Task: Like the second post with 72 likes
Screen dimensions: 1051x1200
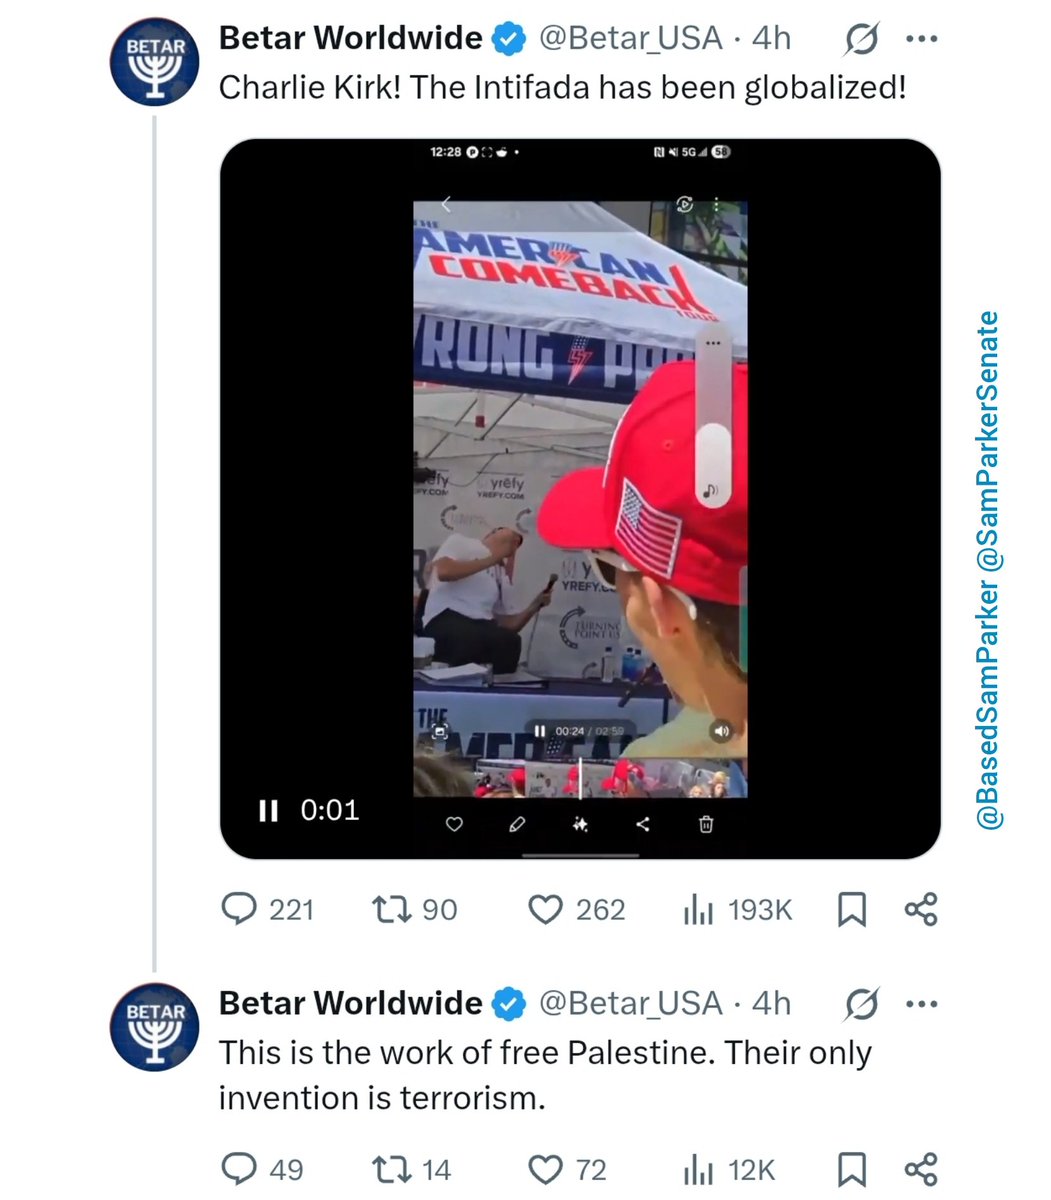Action: pos(567,1169)
